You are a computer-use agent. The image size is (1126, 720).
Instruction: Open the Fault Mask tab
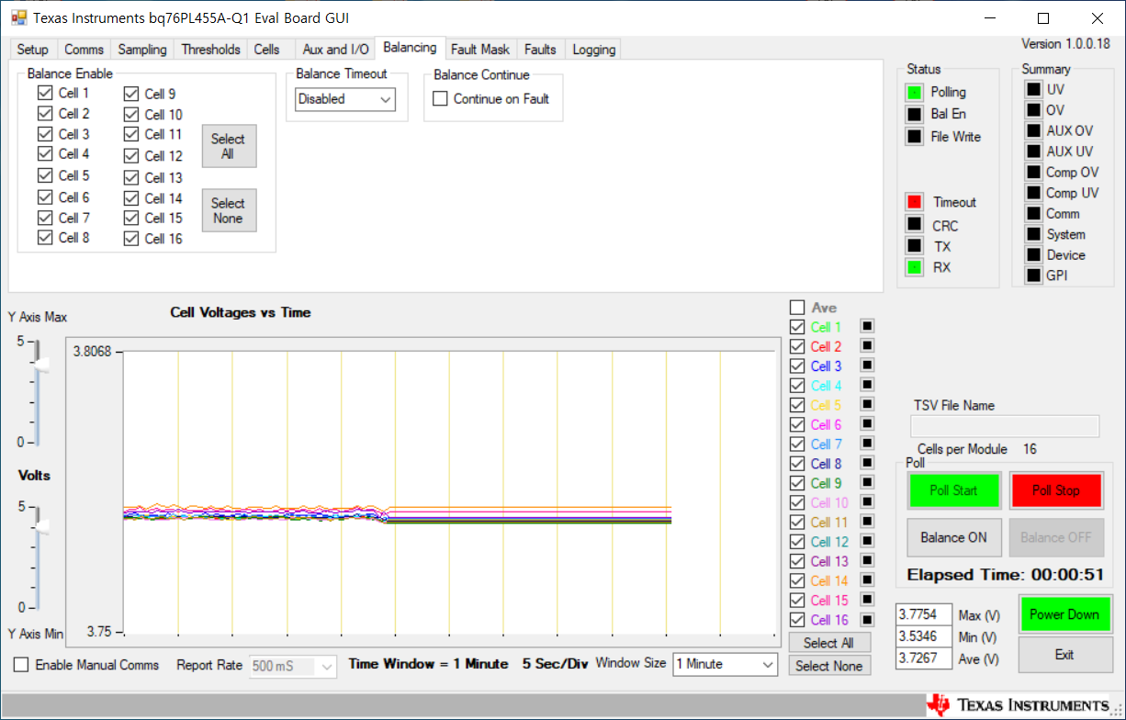[x=480, y=50]
